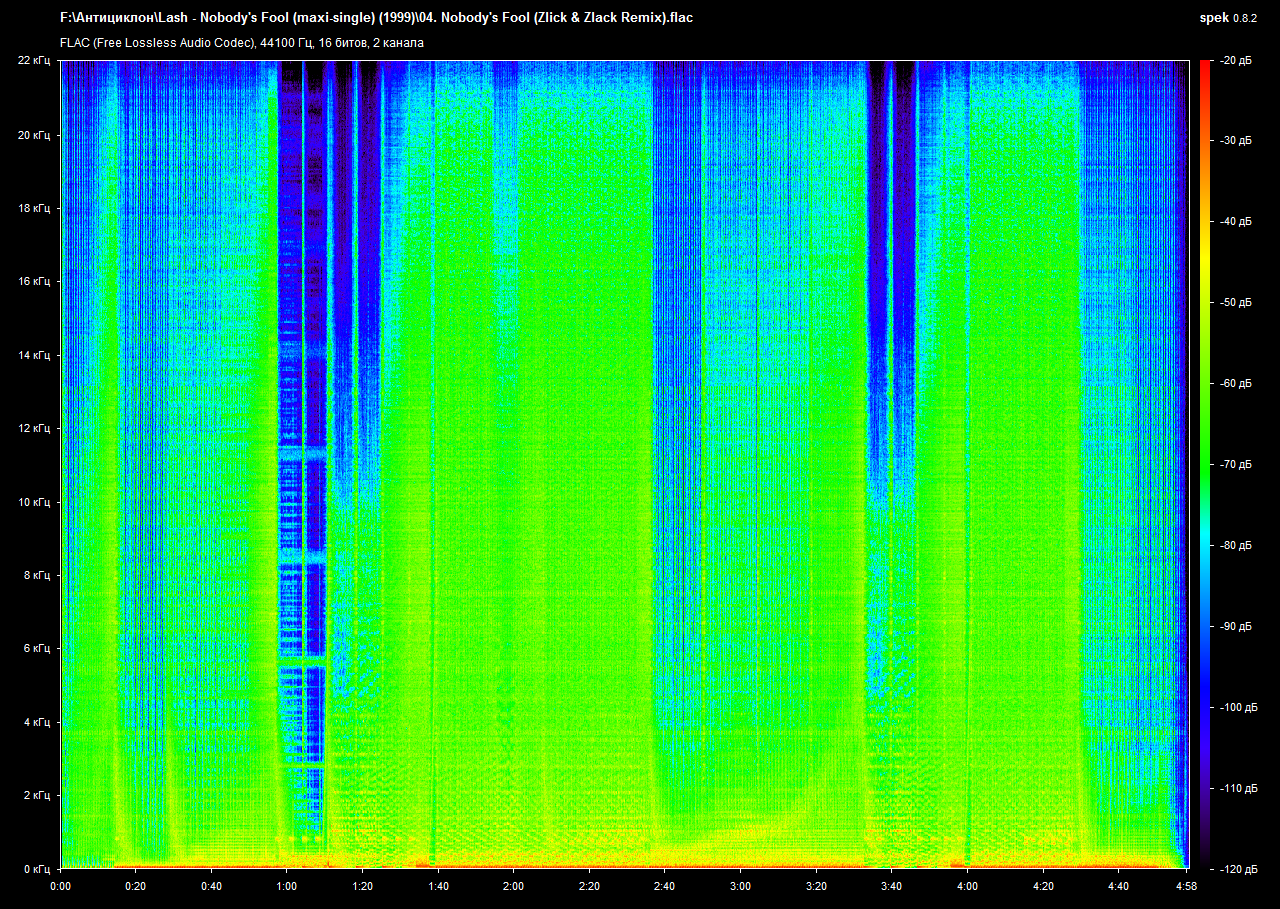The height and width of the screenshot is (909, 1280).
Task: Select the 1:00 time label
Action: coord(287,886)
